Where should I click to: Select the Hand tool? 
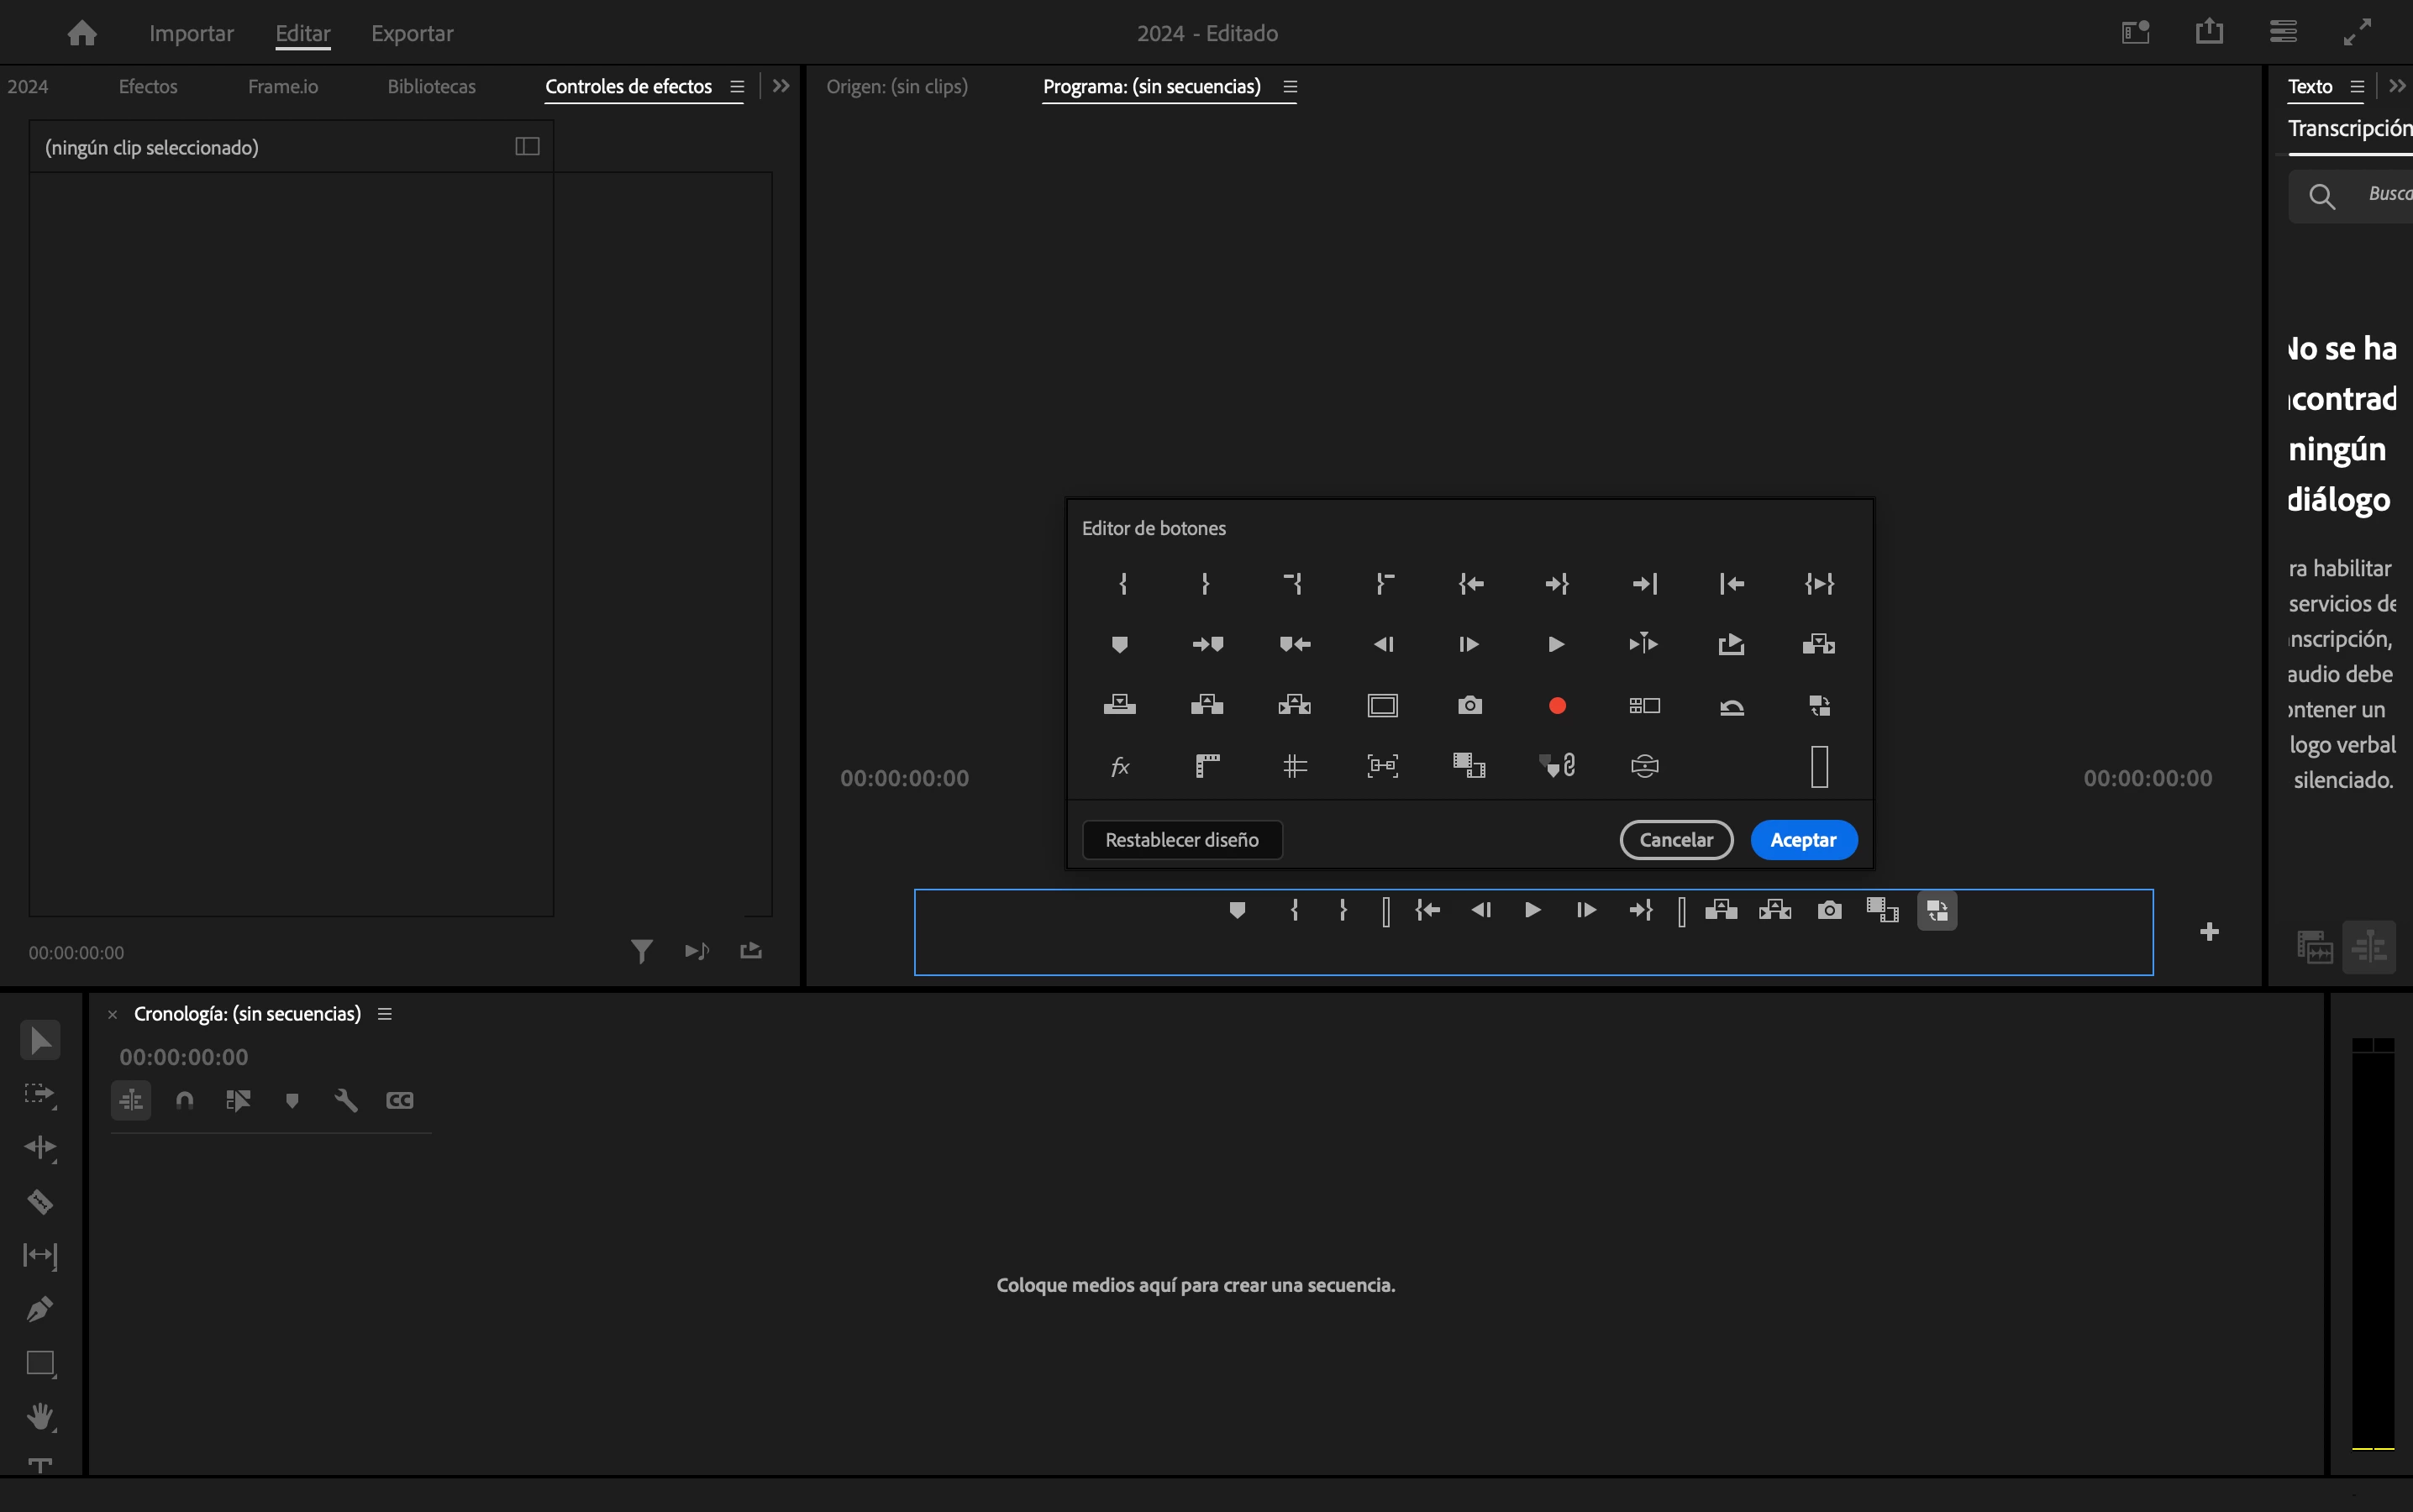[x=40, y=1416]
